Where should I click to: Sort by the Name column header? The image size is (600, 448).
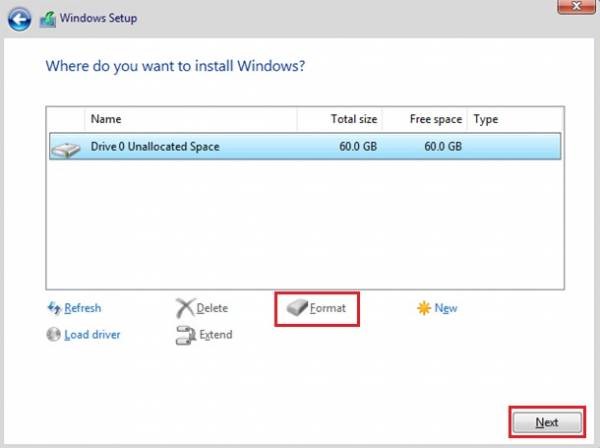coord(191,119)
